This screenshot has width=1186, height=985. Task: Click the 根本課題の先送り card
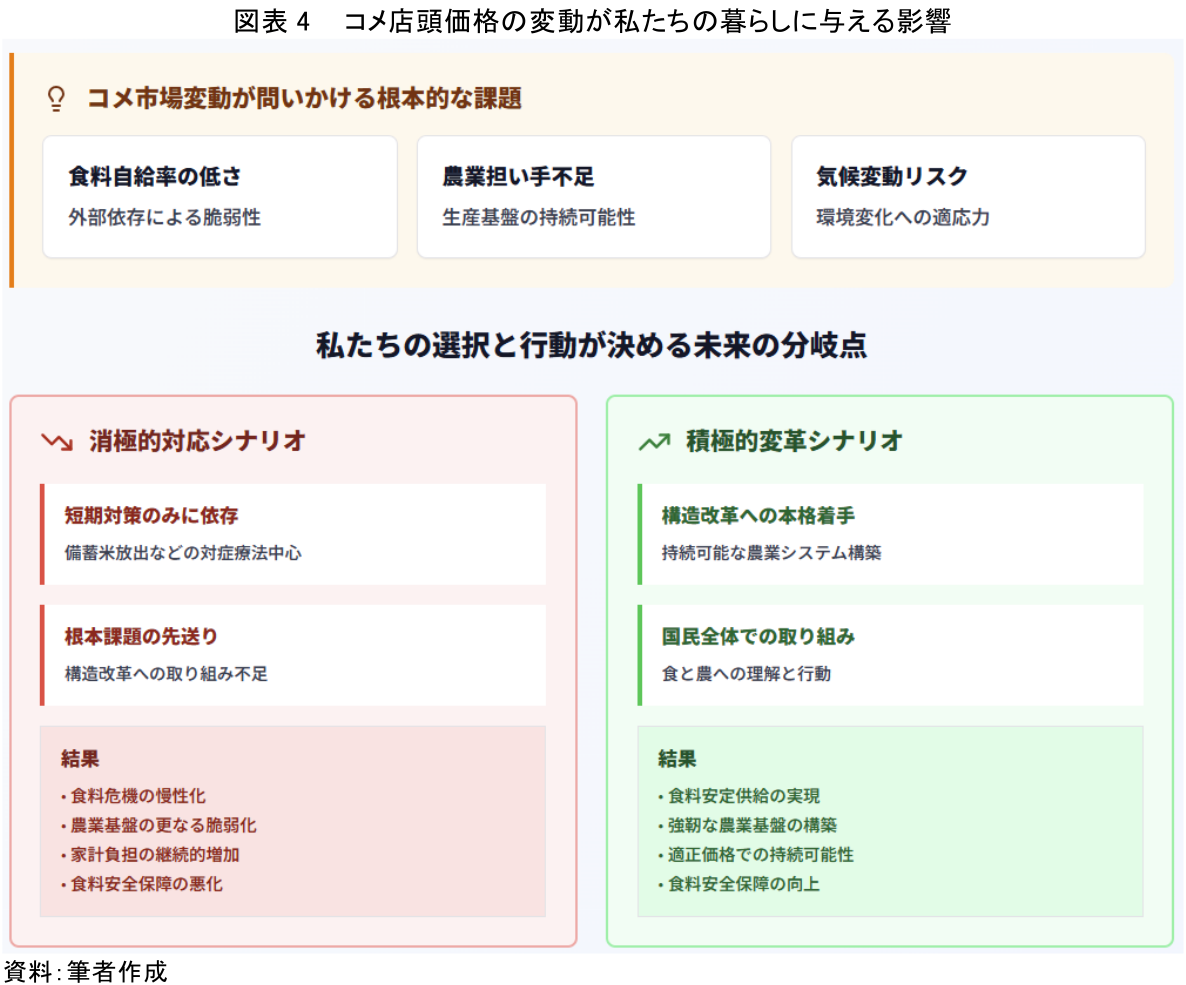[x=293, y=655]
